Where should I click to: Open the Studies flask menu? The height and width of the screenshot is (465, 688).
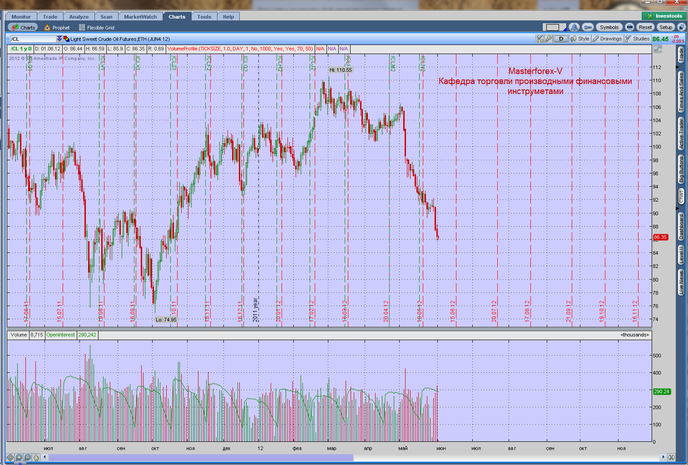[638, 39]
